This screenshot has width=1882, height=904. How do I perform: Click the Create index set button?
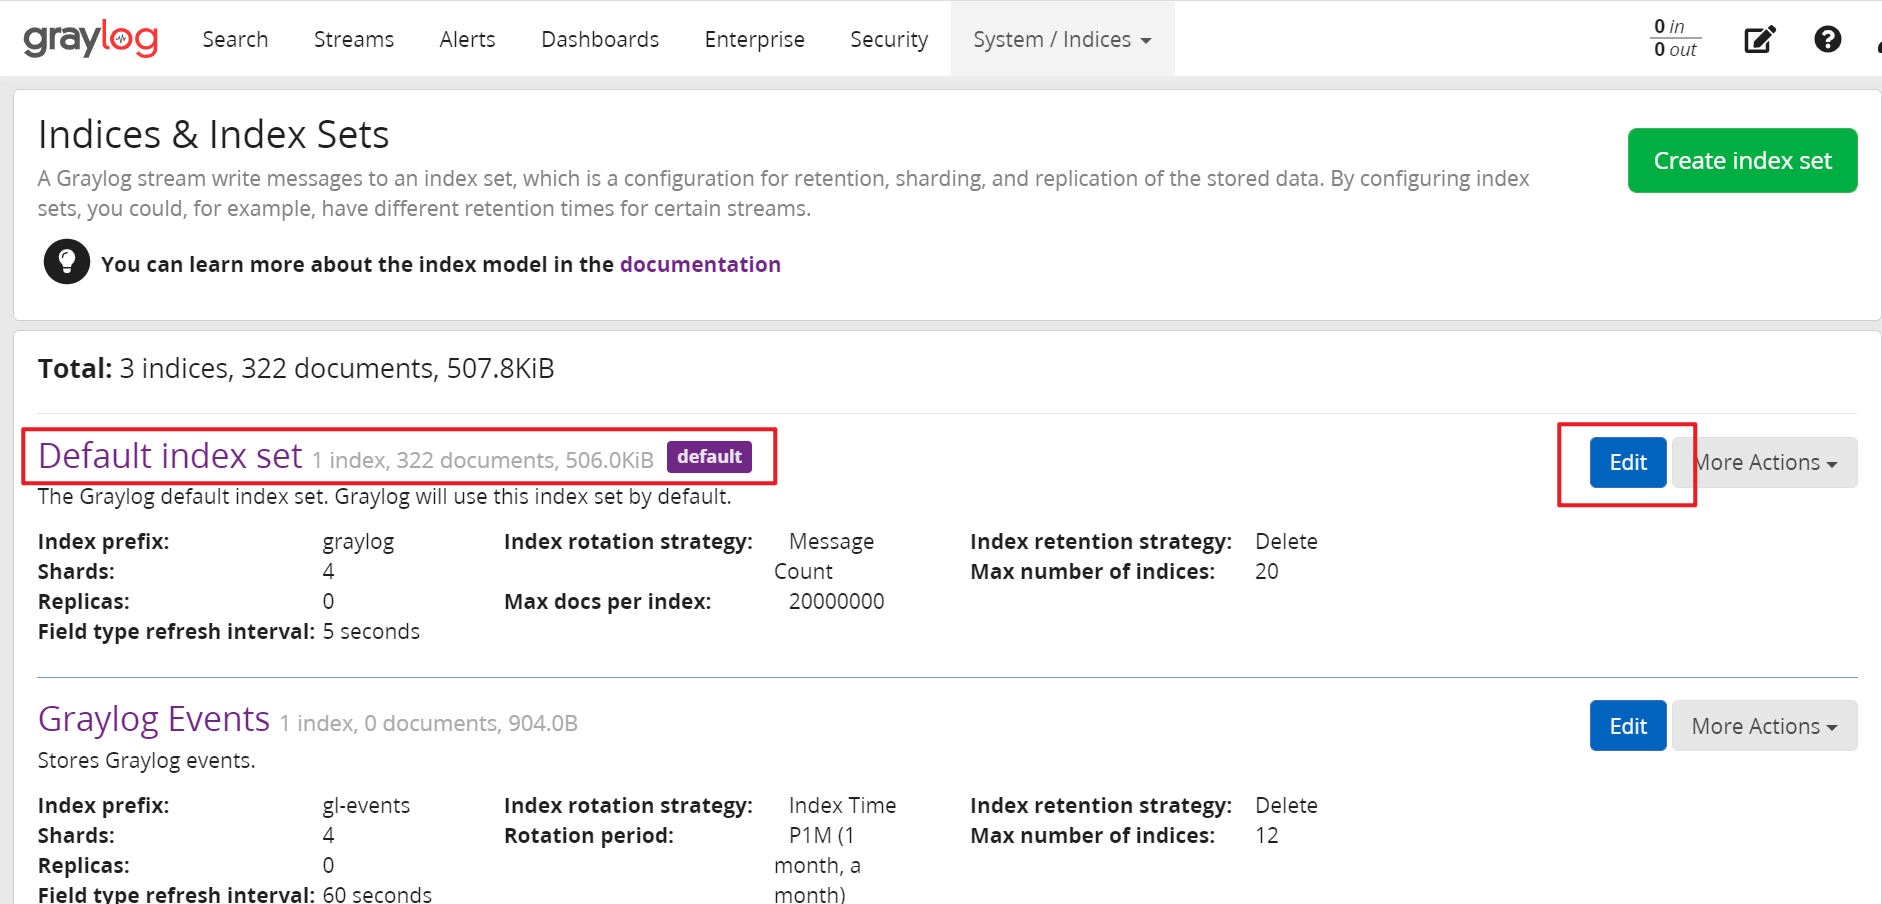(x=1742, y=160)
